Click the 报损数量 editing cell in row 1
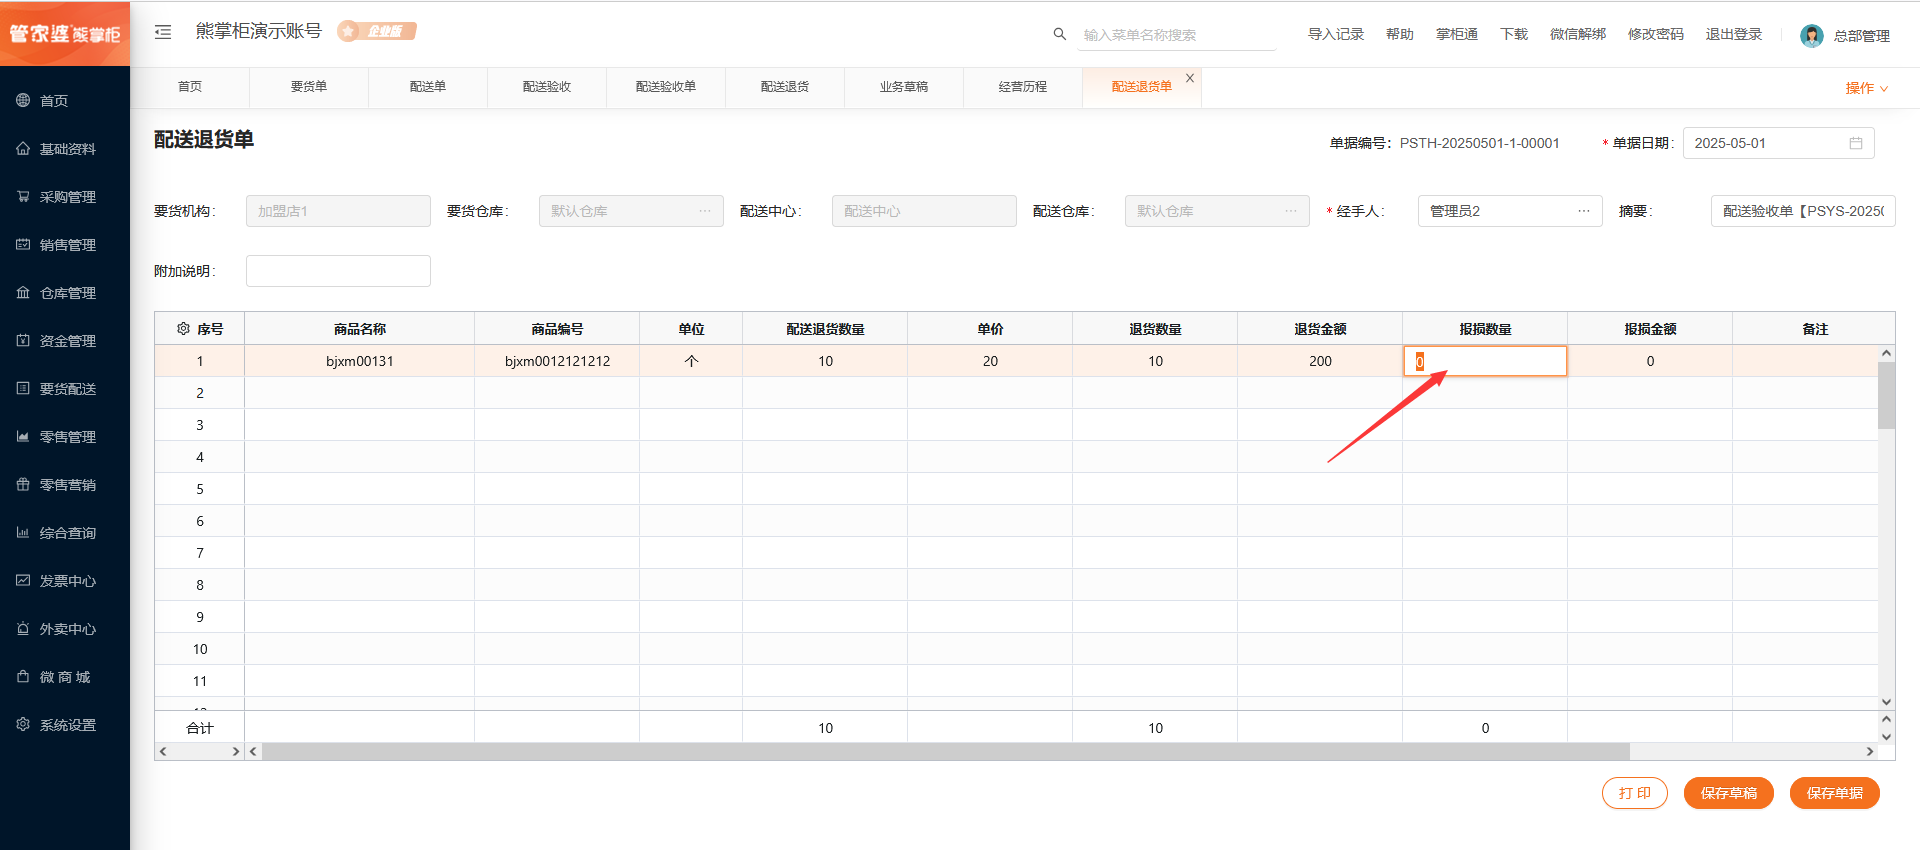This screenshot has width=1920, height=850. (1485, 361)
